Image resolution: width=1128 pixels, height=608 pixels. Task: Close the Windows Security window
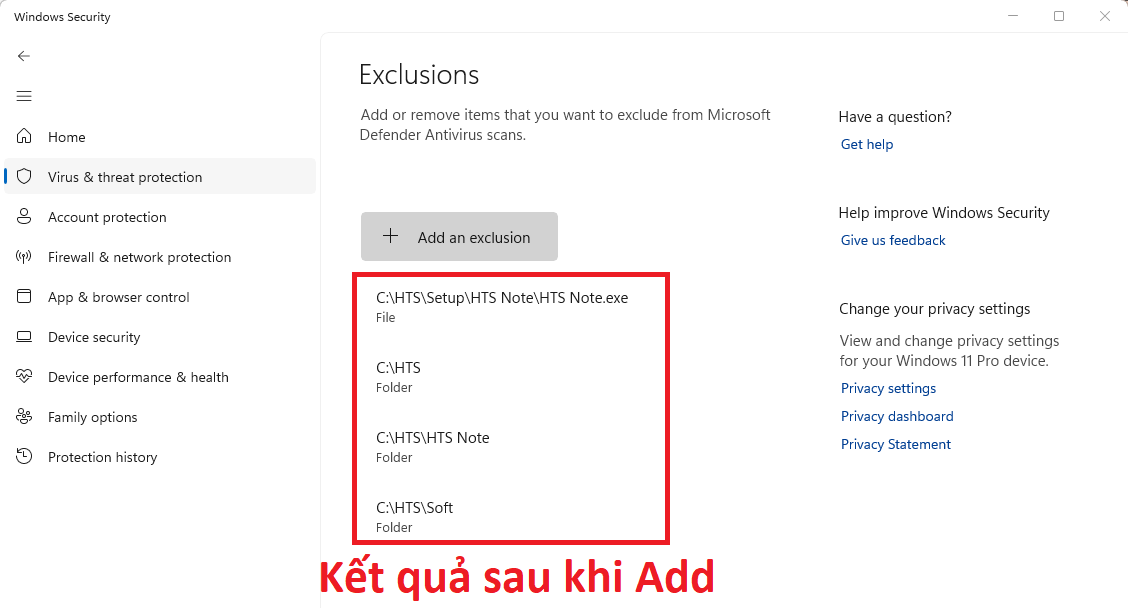tap(1105, 16)
